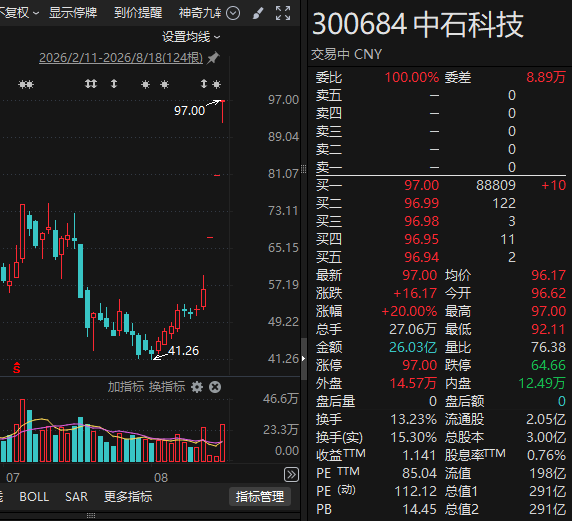Open the drawing brush tool

[258, 13]
